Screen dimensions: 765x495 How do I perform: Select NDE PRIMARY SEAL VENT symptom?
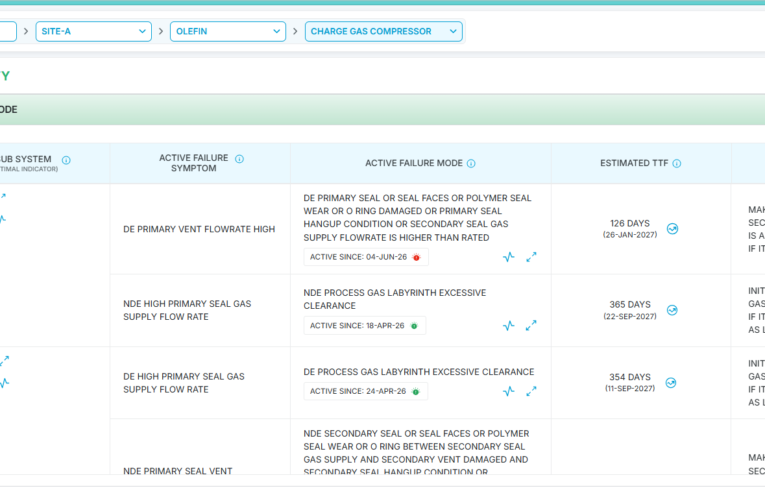click(178, 471)
